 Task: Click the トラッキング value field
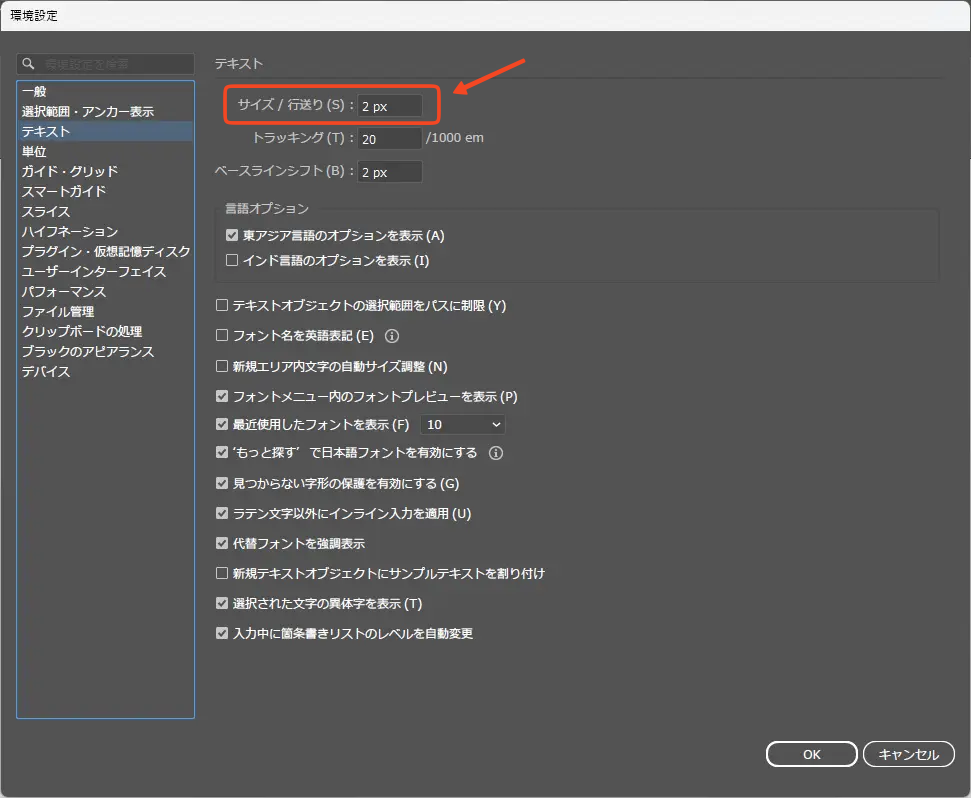click(390, 139)
